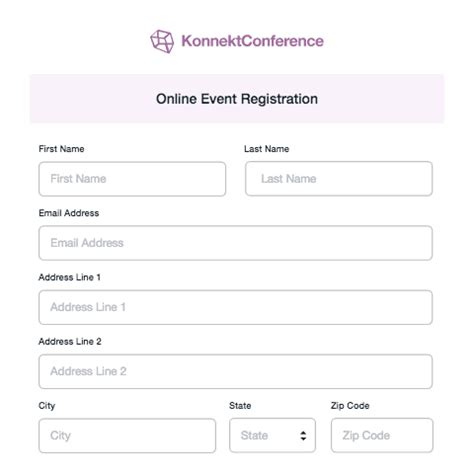The height and width of the screenshot is (474, 474).
Task: Click the State selector up-down arrows
Action: pos(303,436)
